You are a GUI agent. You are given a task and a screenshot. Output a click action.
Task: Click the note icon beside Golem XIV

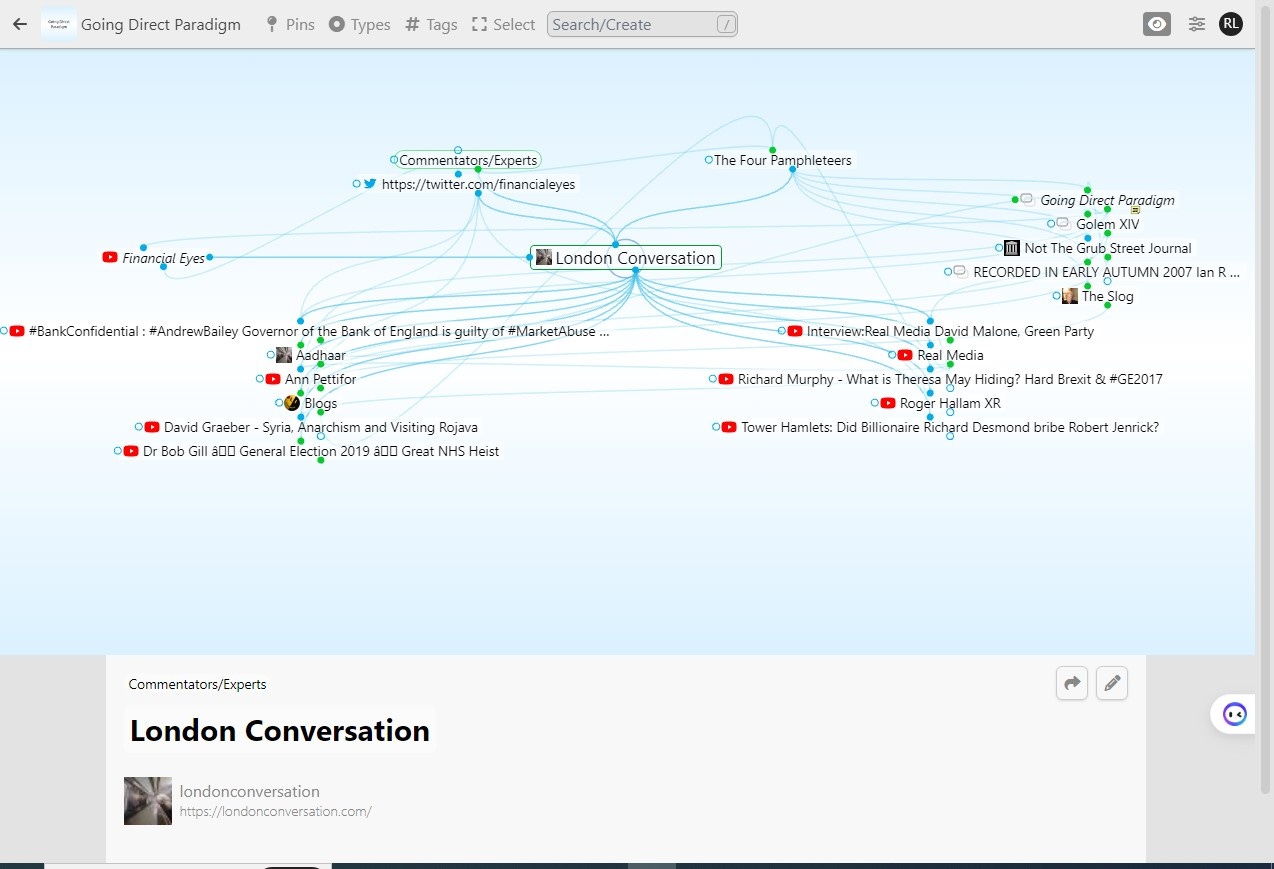point(1062,223)
